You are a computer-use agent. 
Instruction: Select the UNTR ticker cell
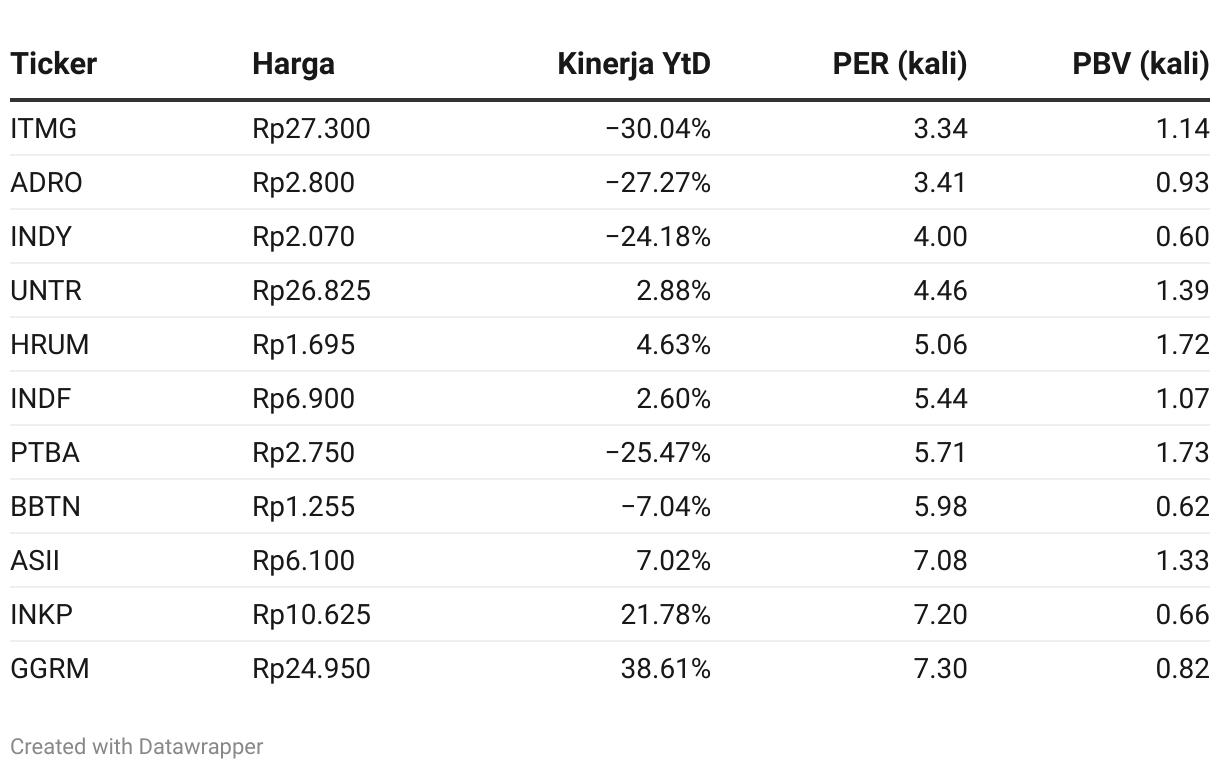pos(46,291)
